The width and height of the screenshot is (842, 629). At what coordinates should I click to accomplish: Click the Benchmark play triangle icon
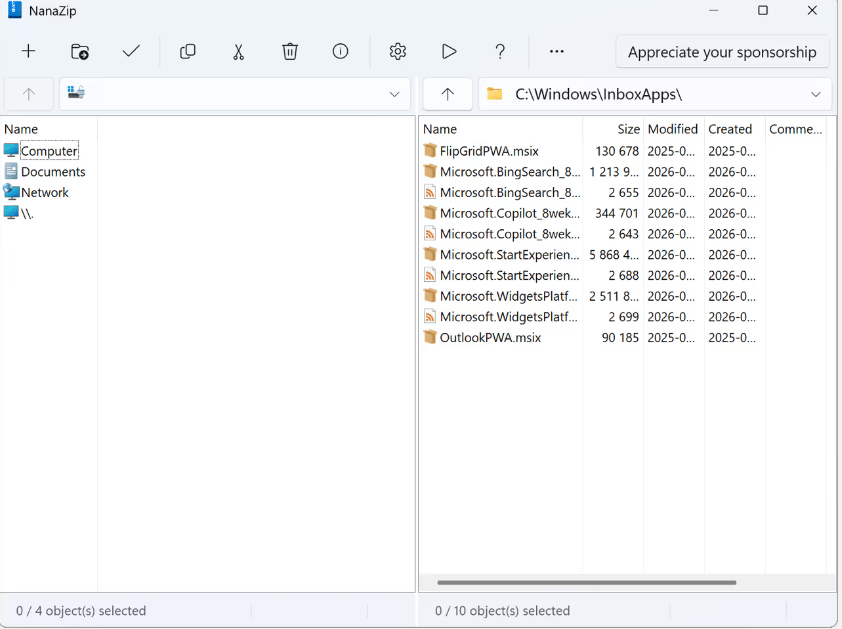pyautogui.click(x=449, y=52)
